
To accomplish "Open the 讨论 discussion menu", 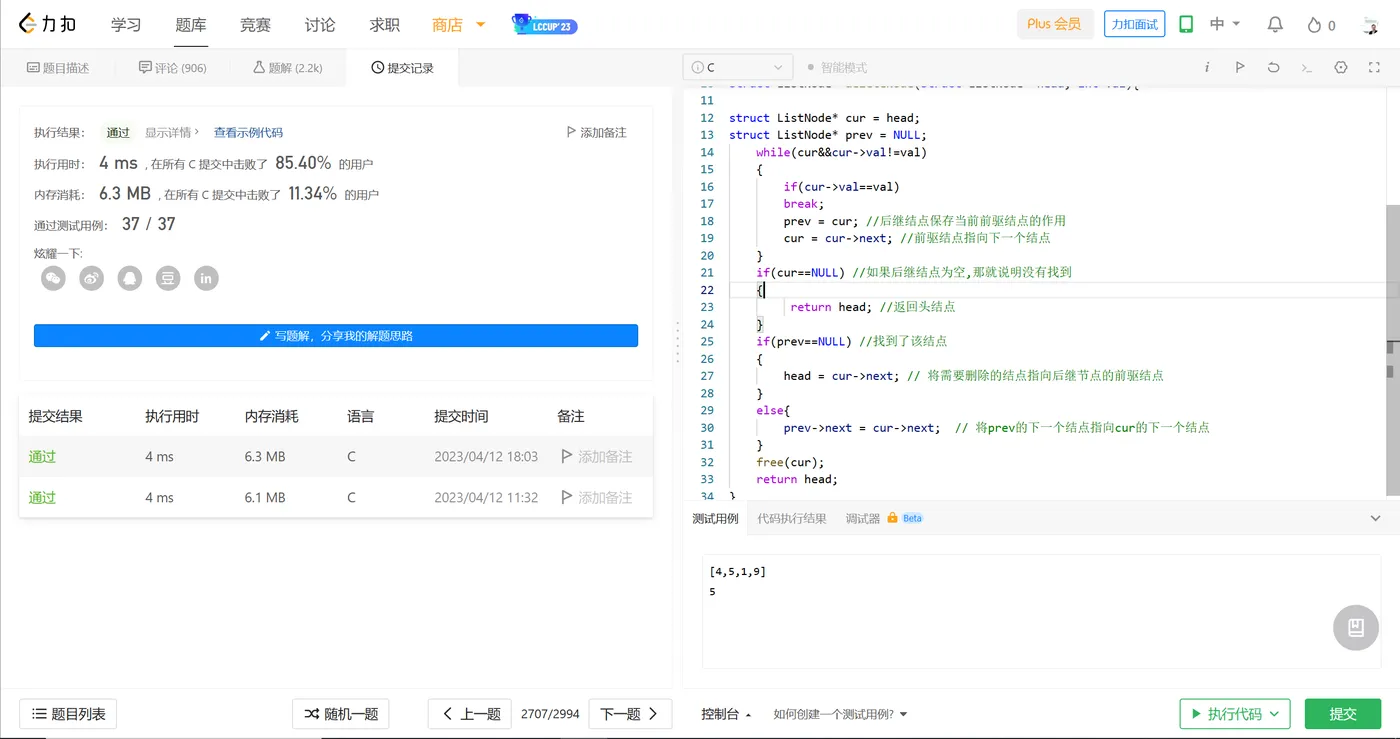I will (x=320, y=25).
